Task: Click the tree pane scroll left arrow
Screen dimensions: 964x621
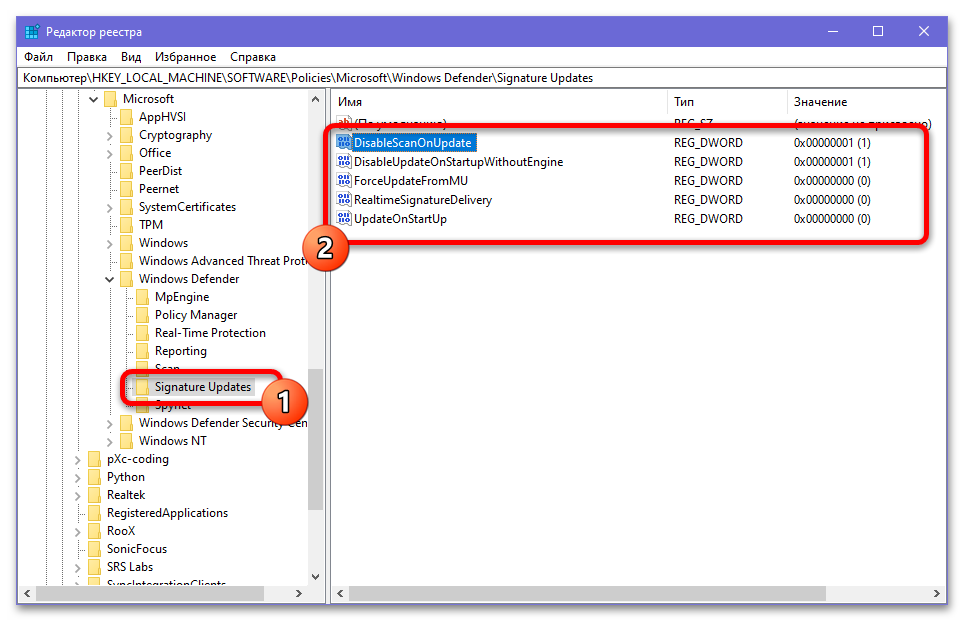Action: click(26, 593)
